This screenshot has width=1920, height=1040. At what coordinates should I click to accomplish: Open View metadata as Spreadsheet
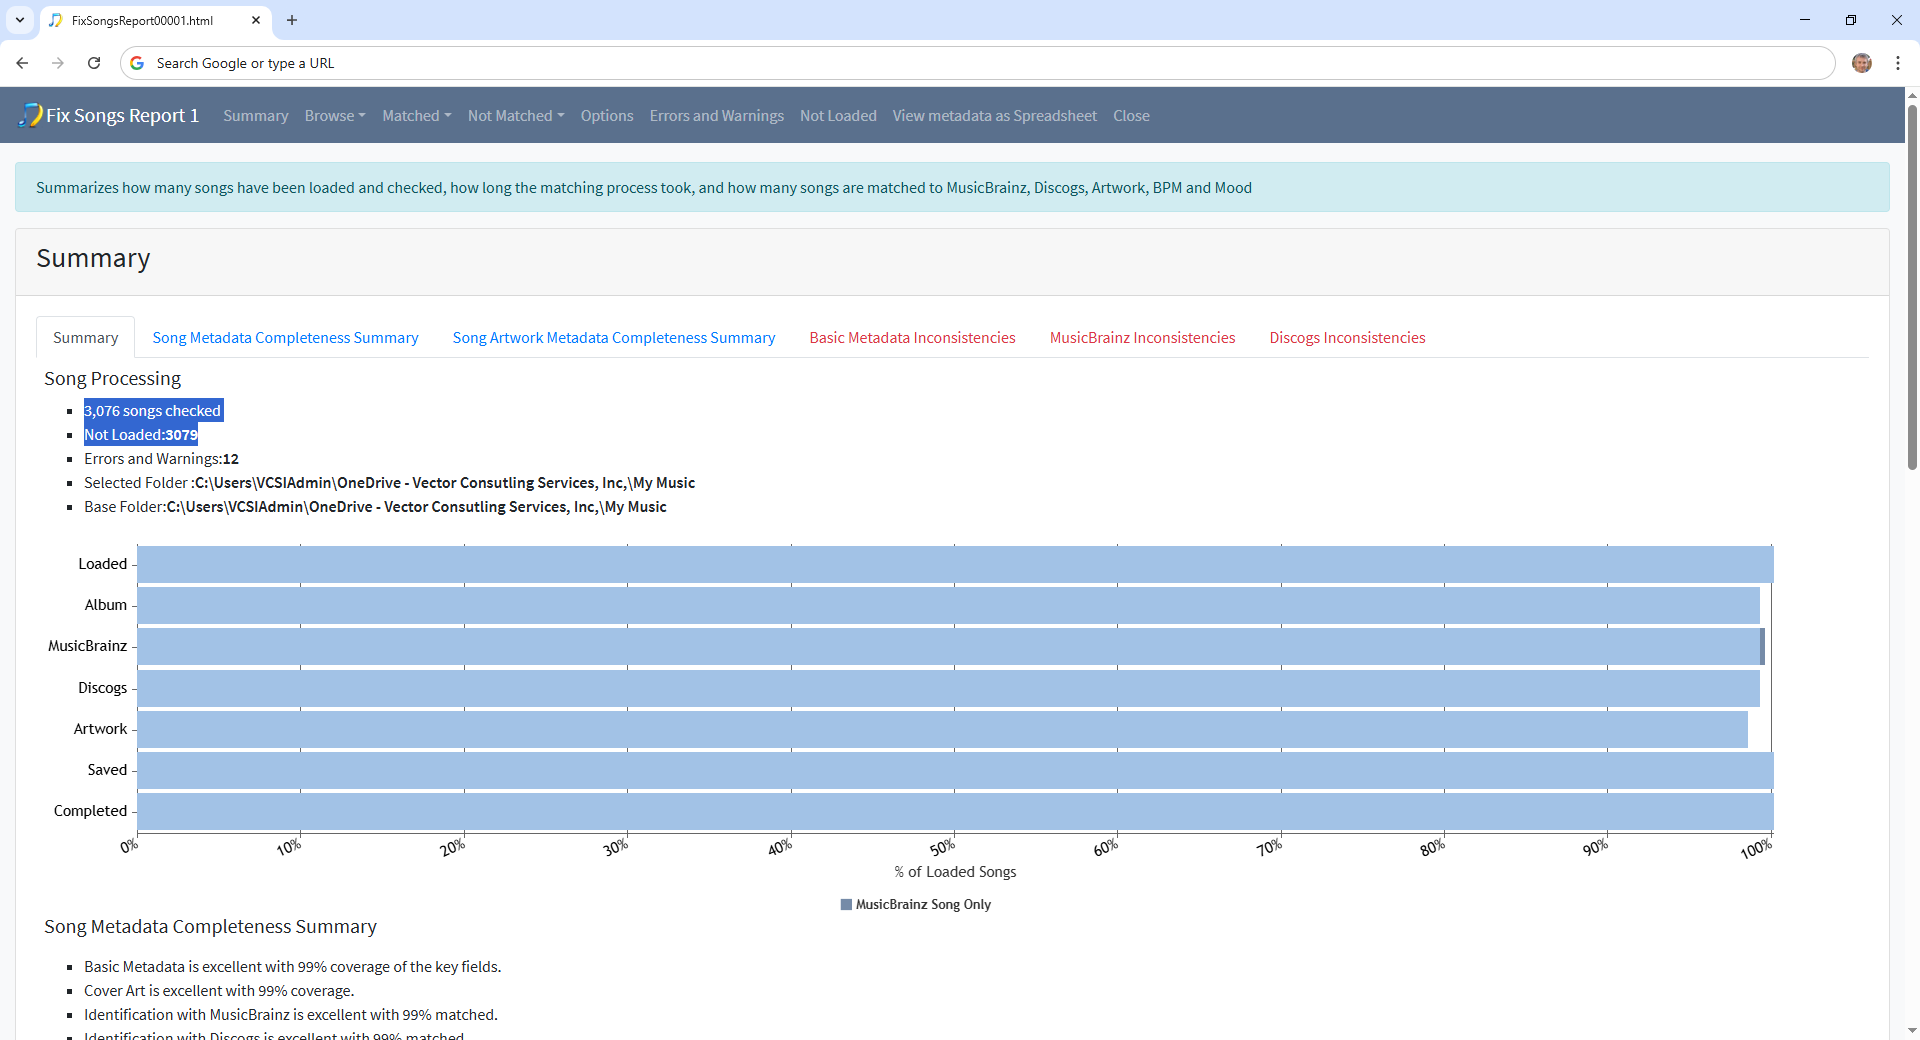[x=994, y=116]
